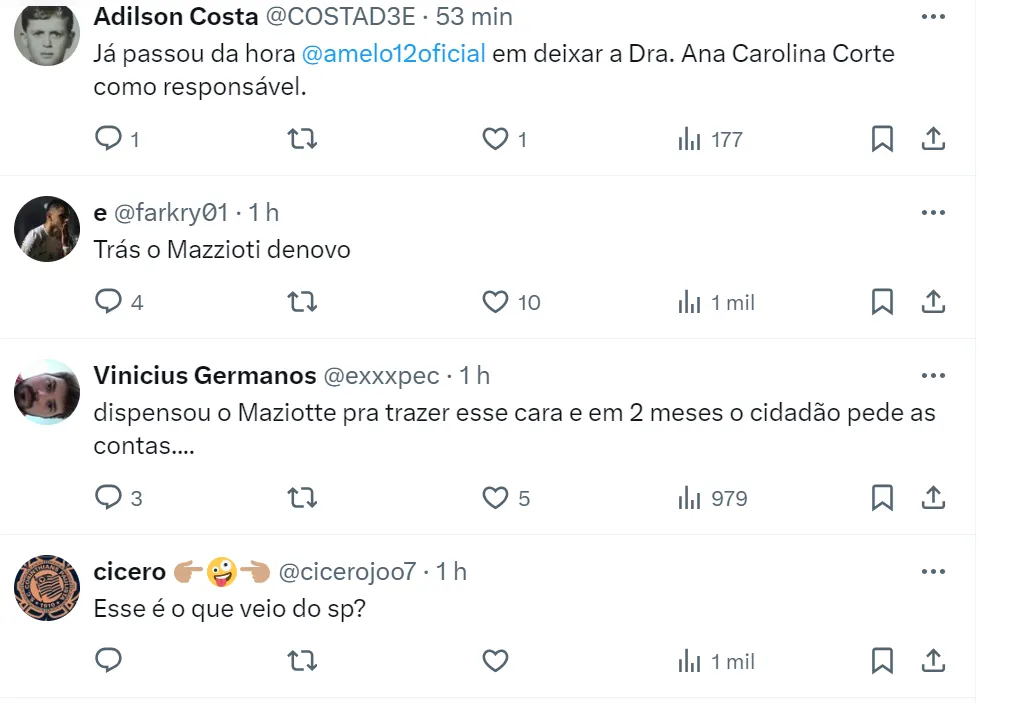Open more options on Vinicius Germanos's tweet
The width and height of the screenshot is (1015, 703).
(x=932, y=375)
